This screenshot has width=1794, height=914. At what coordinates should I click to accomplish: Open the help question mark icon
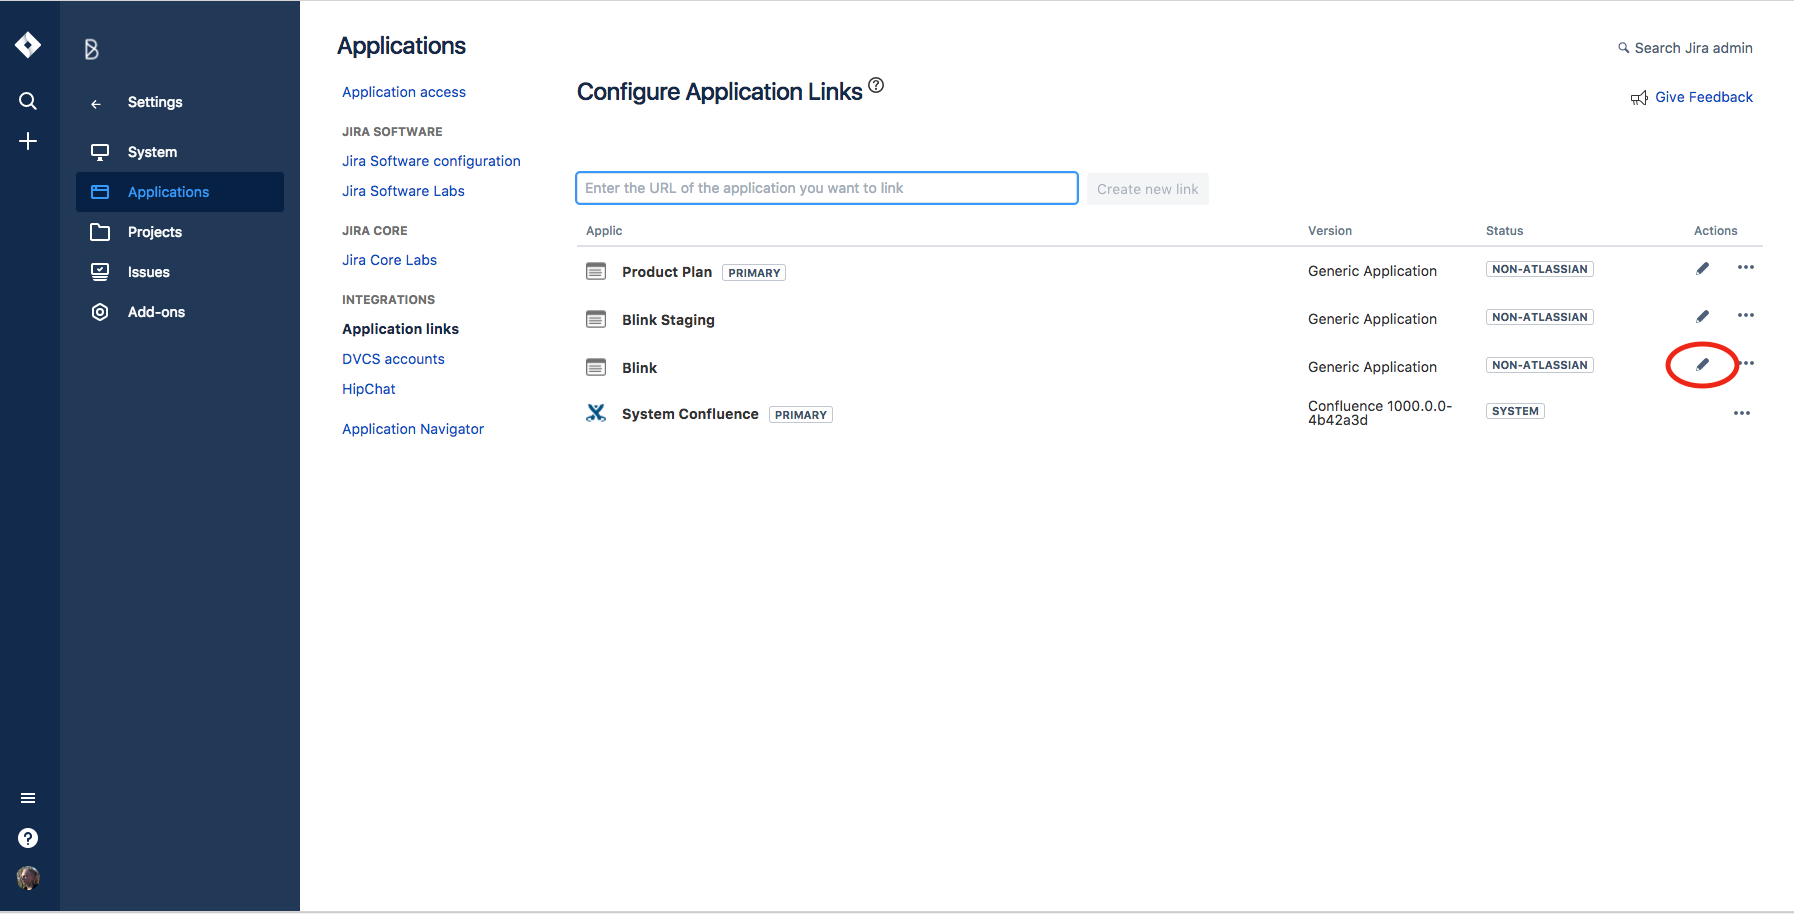click(28, 838)
